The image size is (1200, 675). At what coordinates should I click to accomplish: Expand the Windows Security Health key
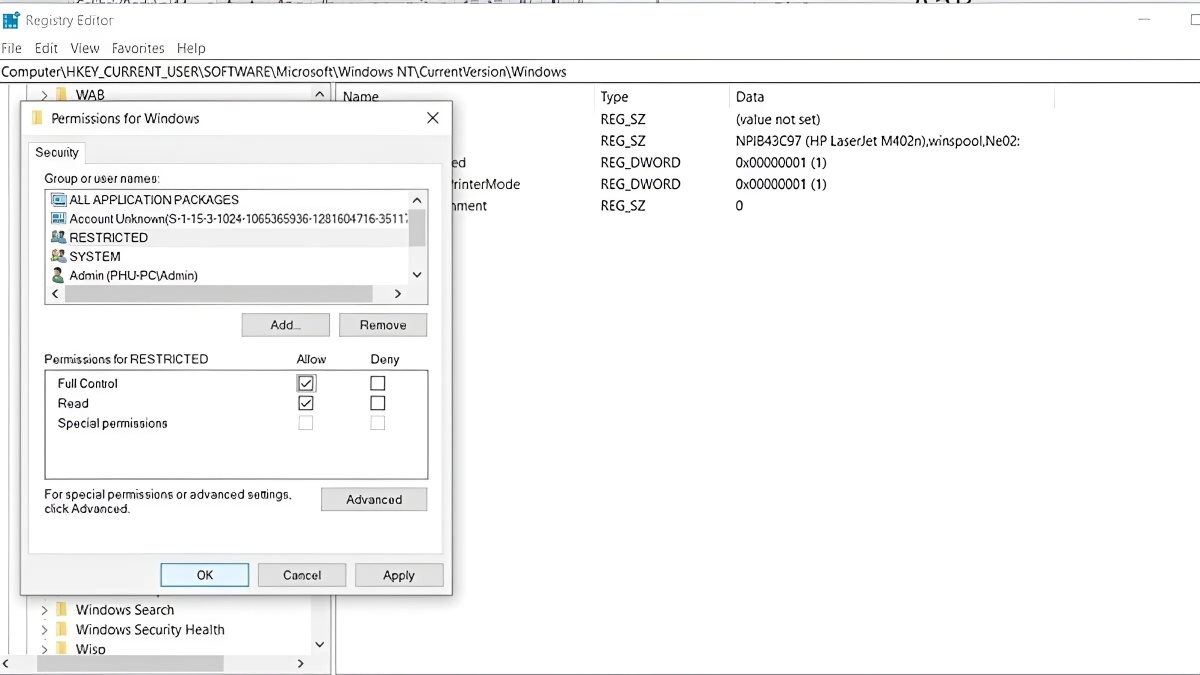pos(43,629)
